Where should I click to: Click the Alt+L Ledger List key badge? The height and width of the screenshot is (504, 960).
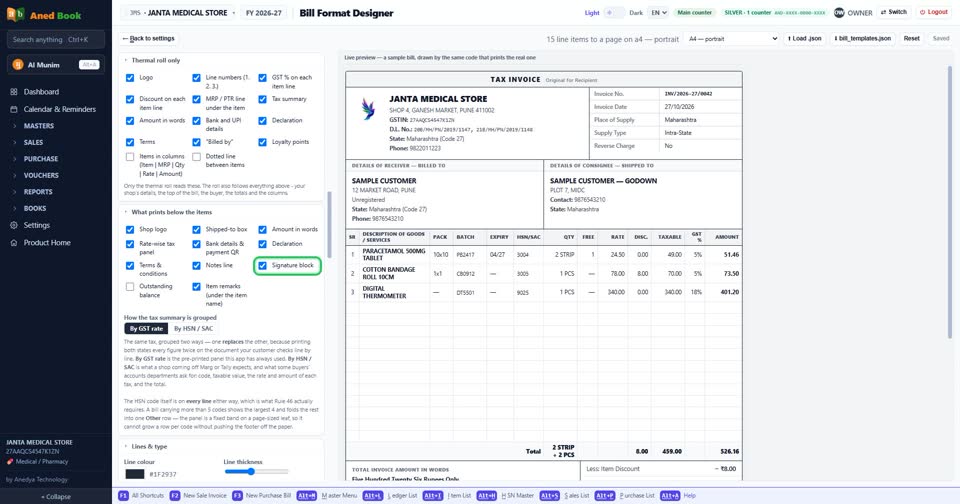372,495
